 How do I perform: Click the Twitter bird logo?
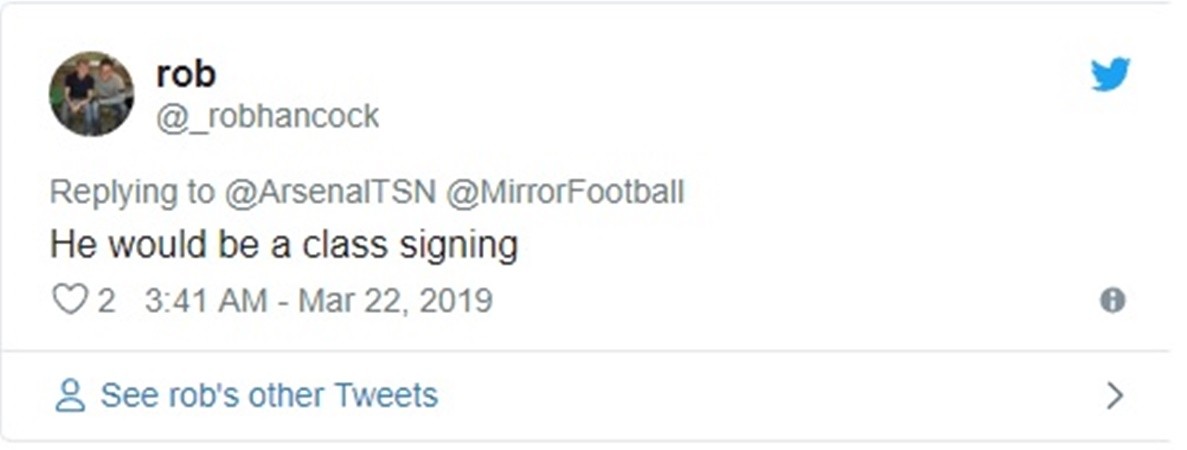click(x=1110, y=75)
